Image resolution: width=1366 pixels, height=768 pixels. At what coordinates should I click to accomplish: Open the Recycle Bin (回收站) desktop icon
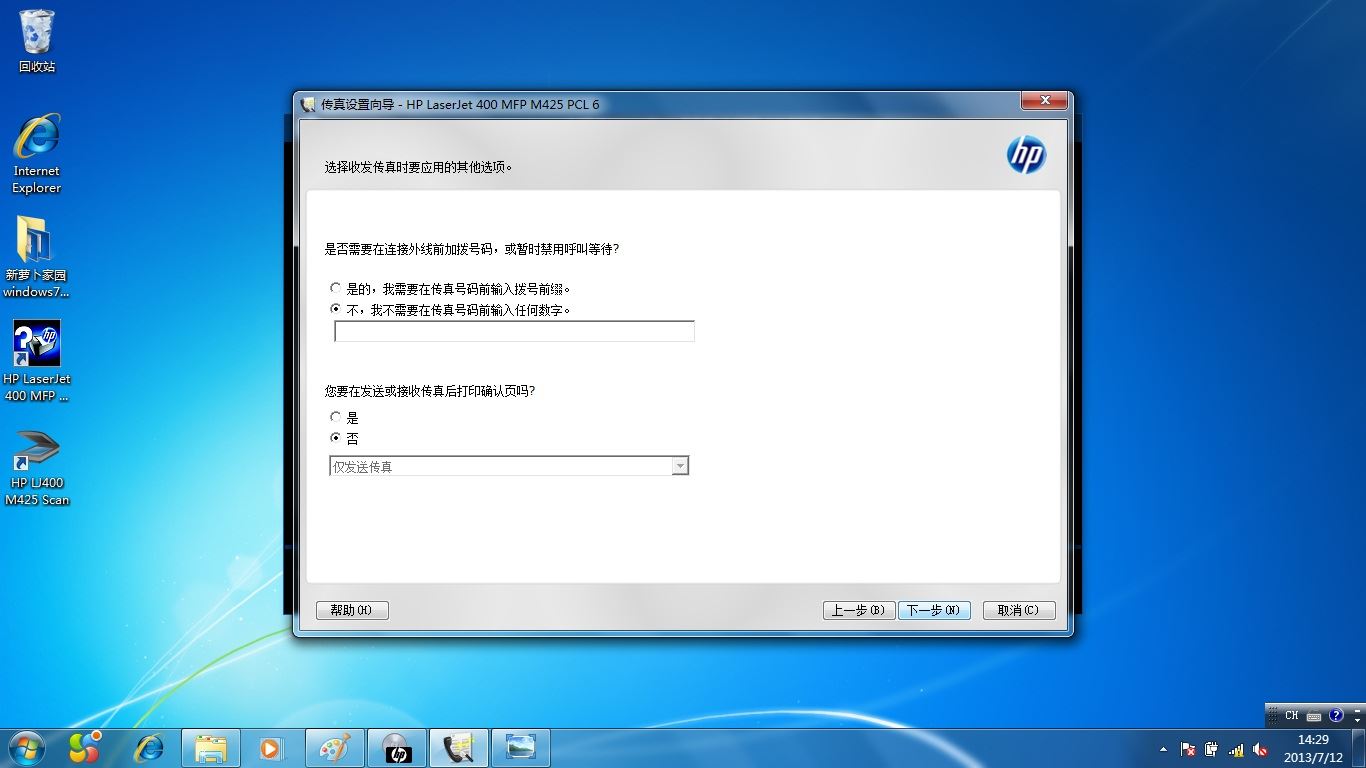tap(37, 42)
